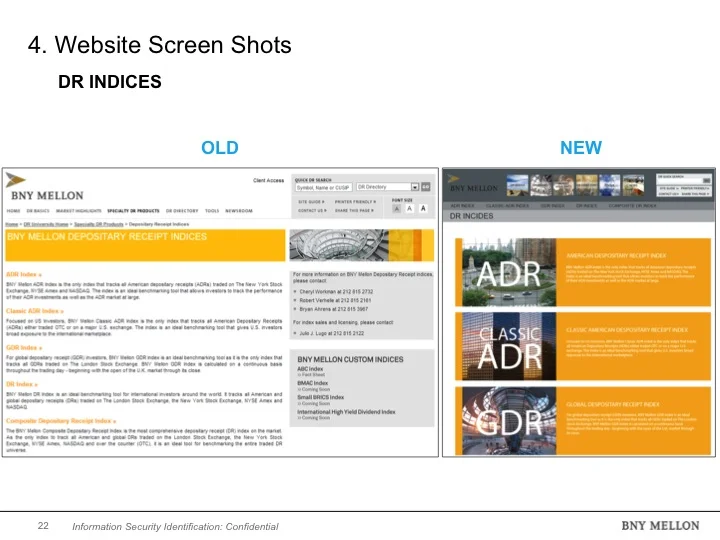This screenshot has height=540, width=720.
Task: Open COMPOSITE DR INDEX tab on new site
Action: (632, 206)
